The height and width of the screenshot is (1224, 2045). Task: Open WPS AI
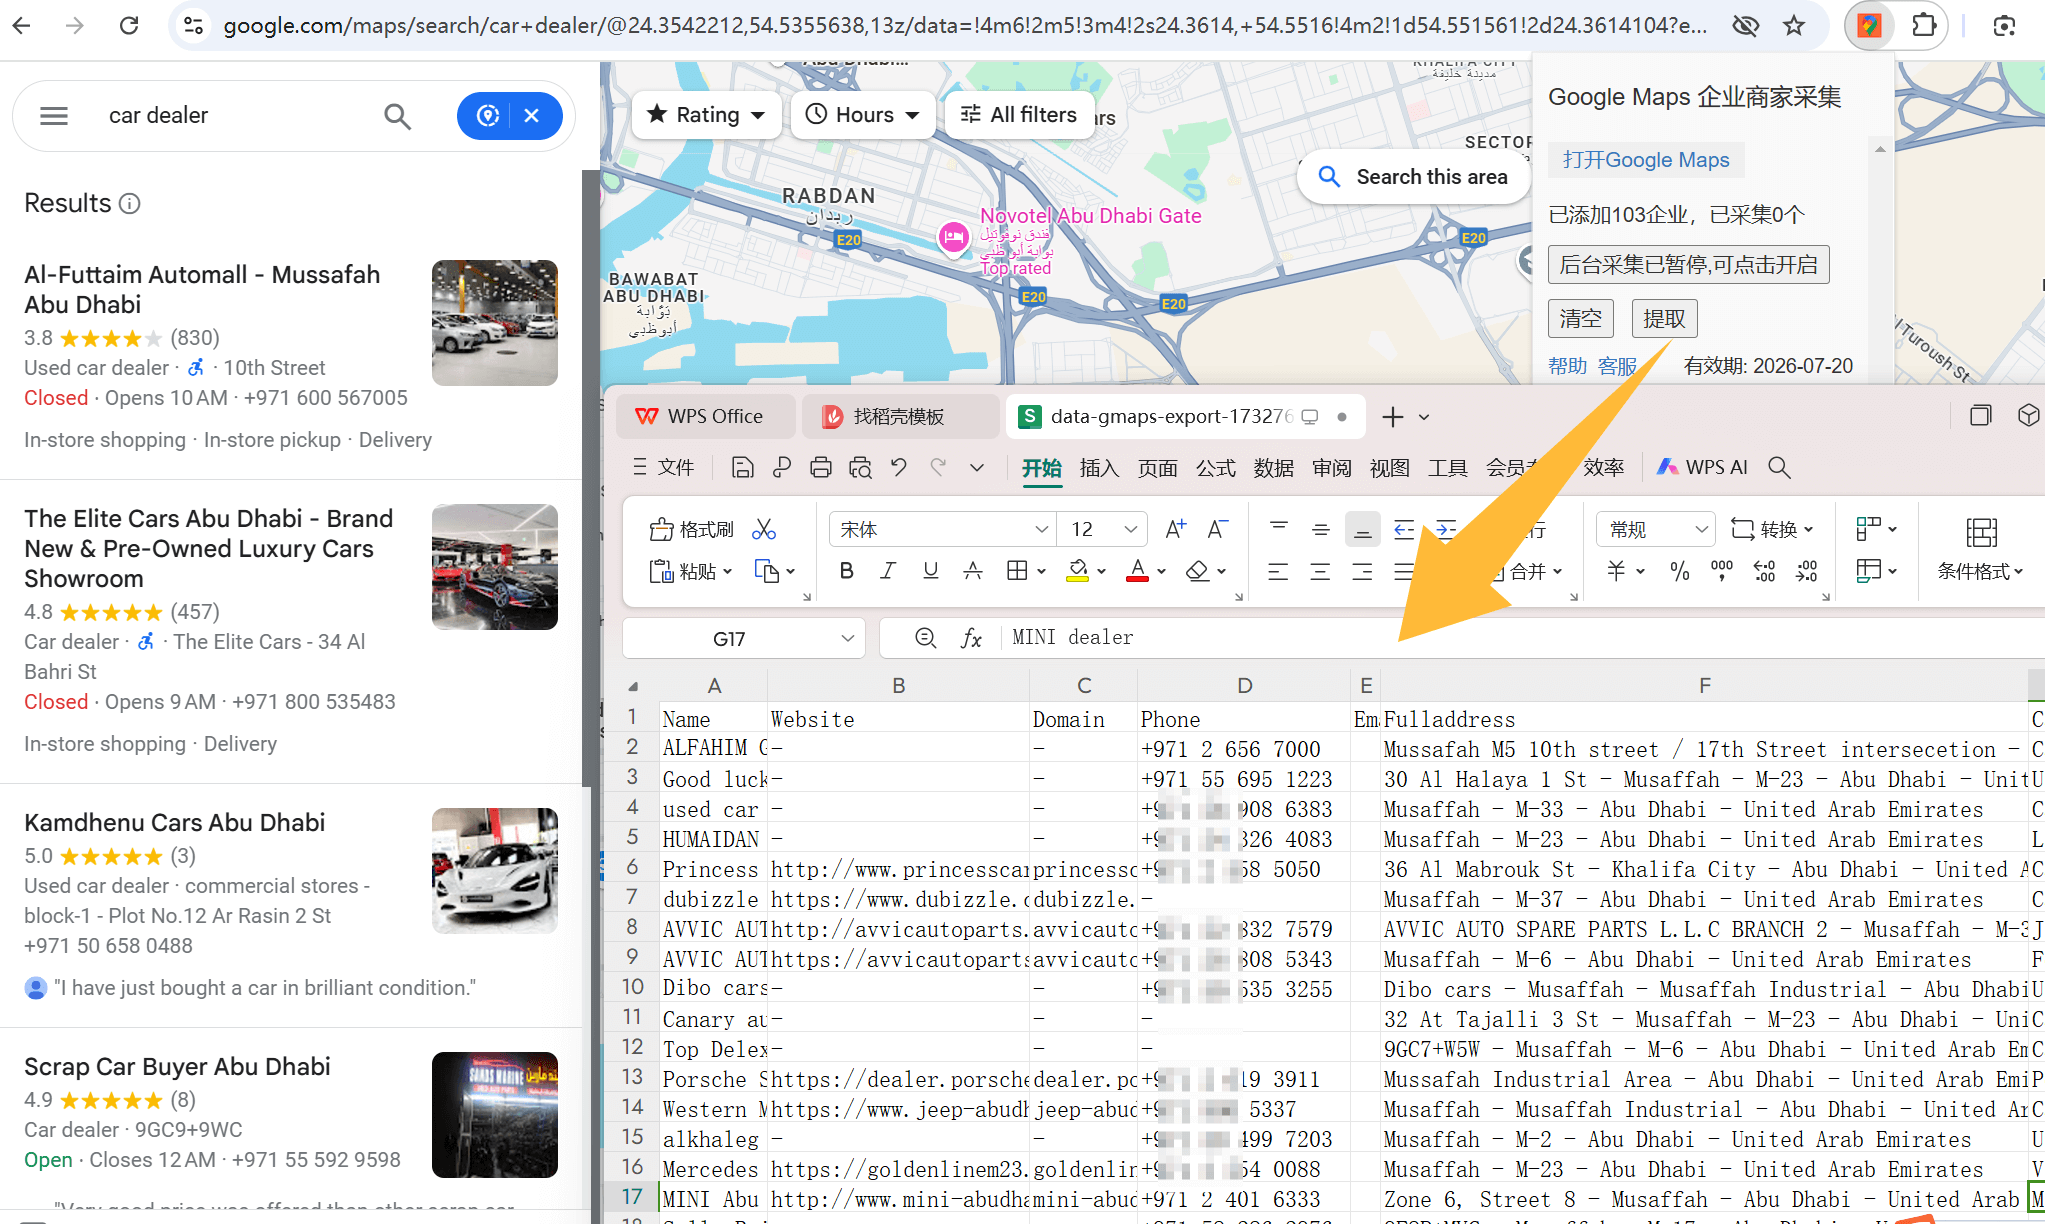coord(1703,468)
